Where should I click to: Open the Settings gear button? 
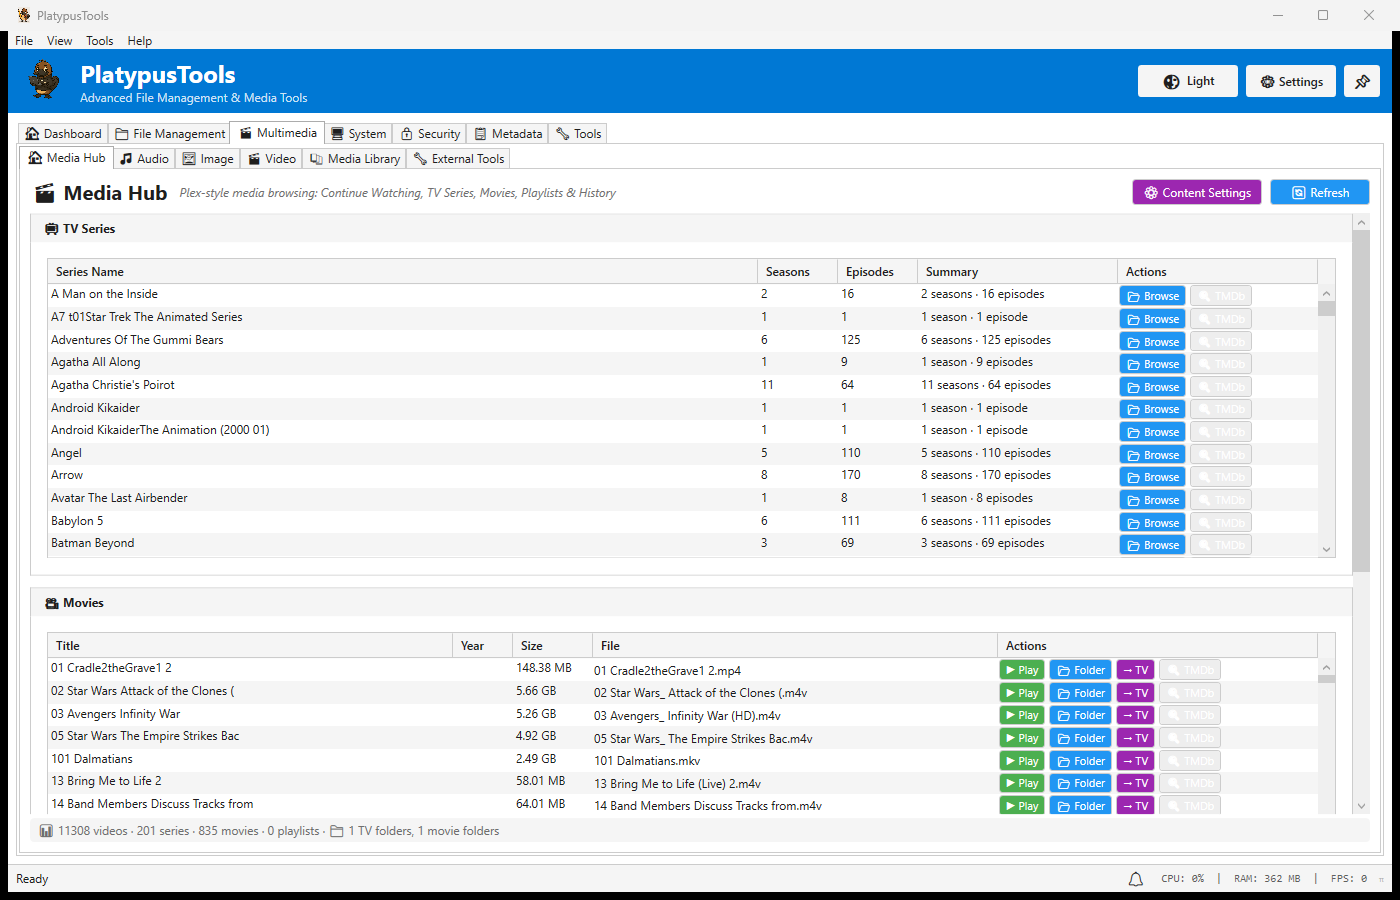pyautogui.click(x=1291, y=82)
